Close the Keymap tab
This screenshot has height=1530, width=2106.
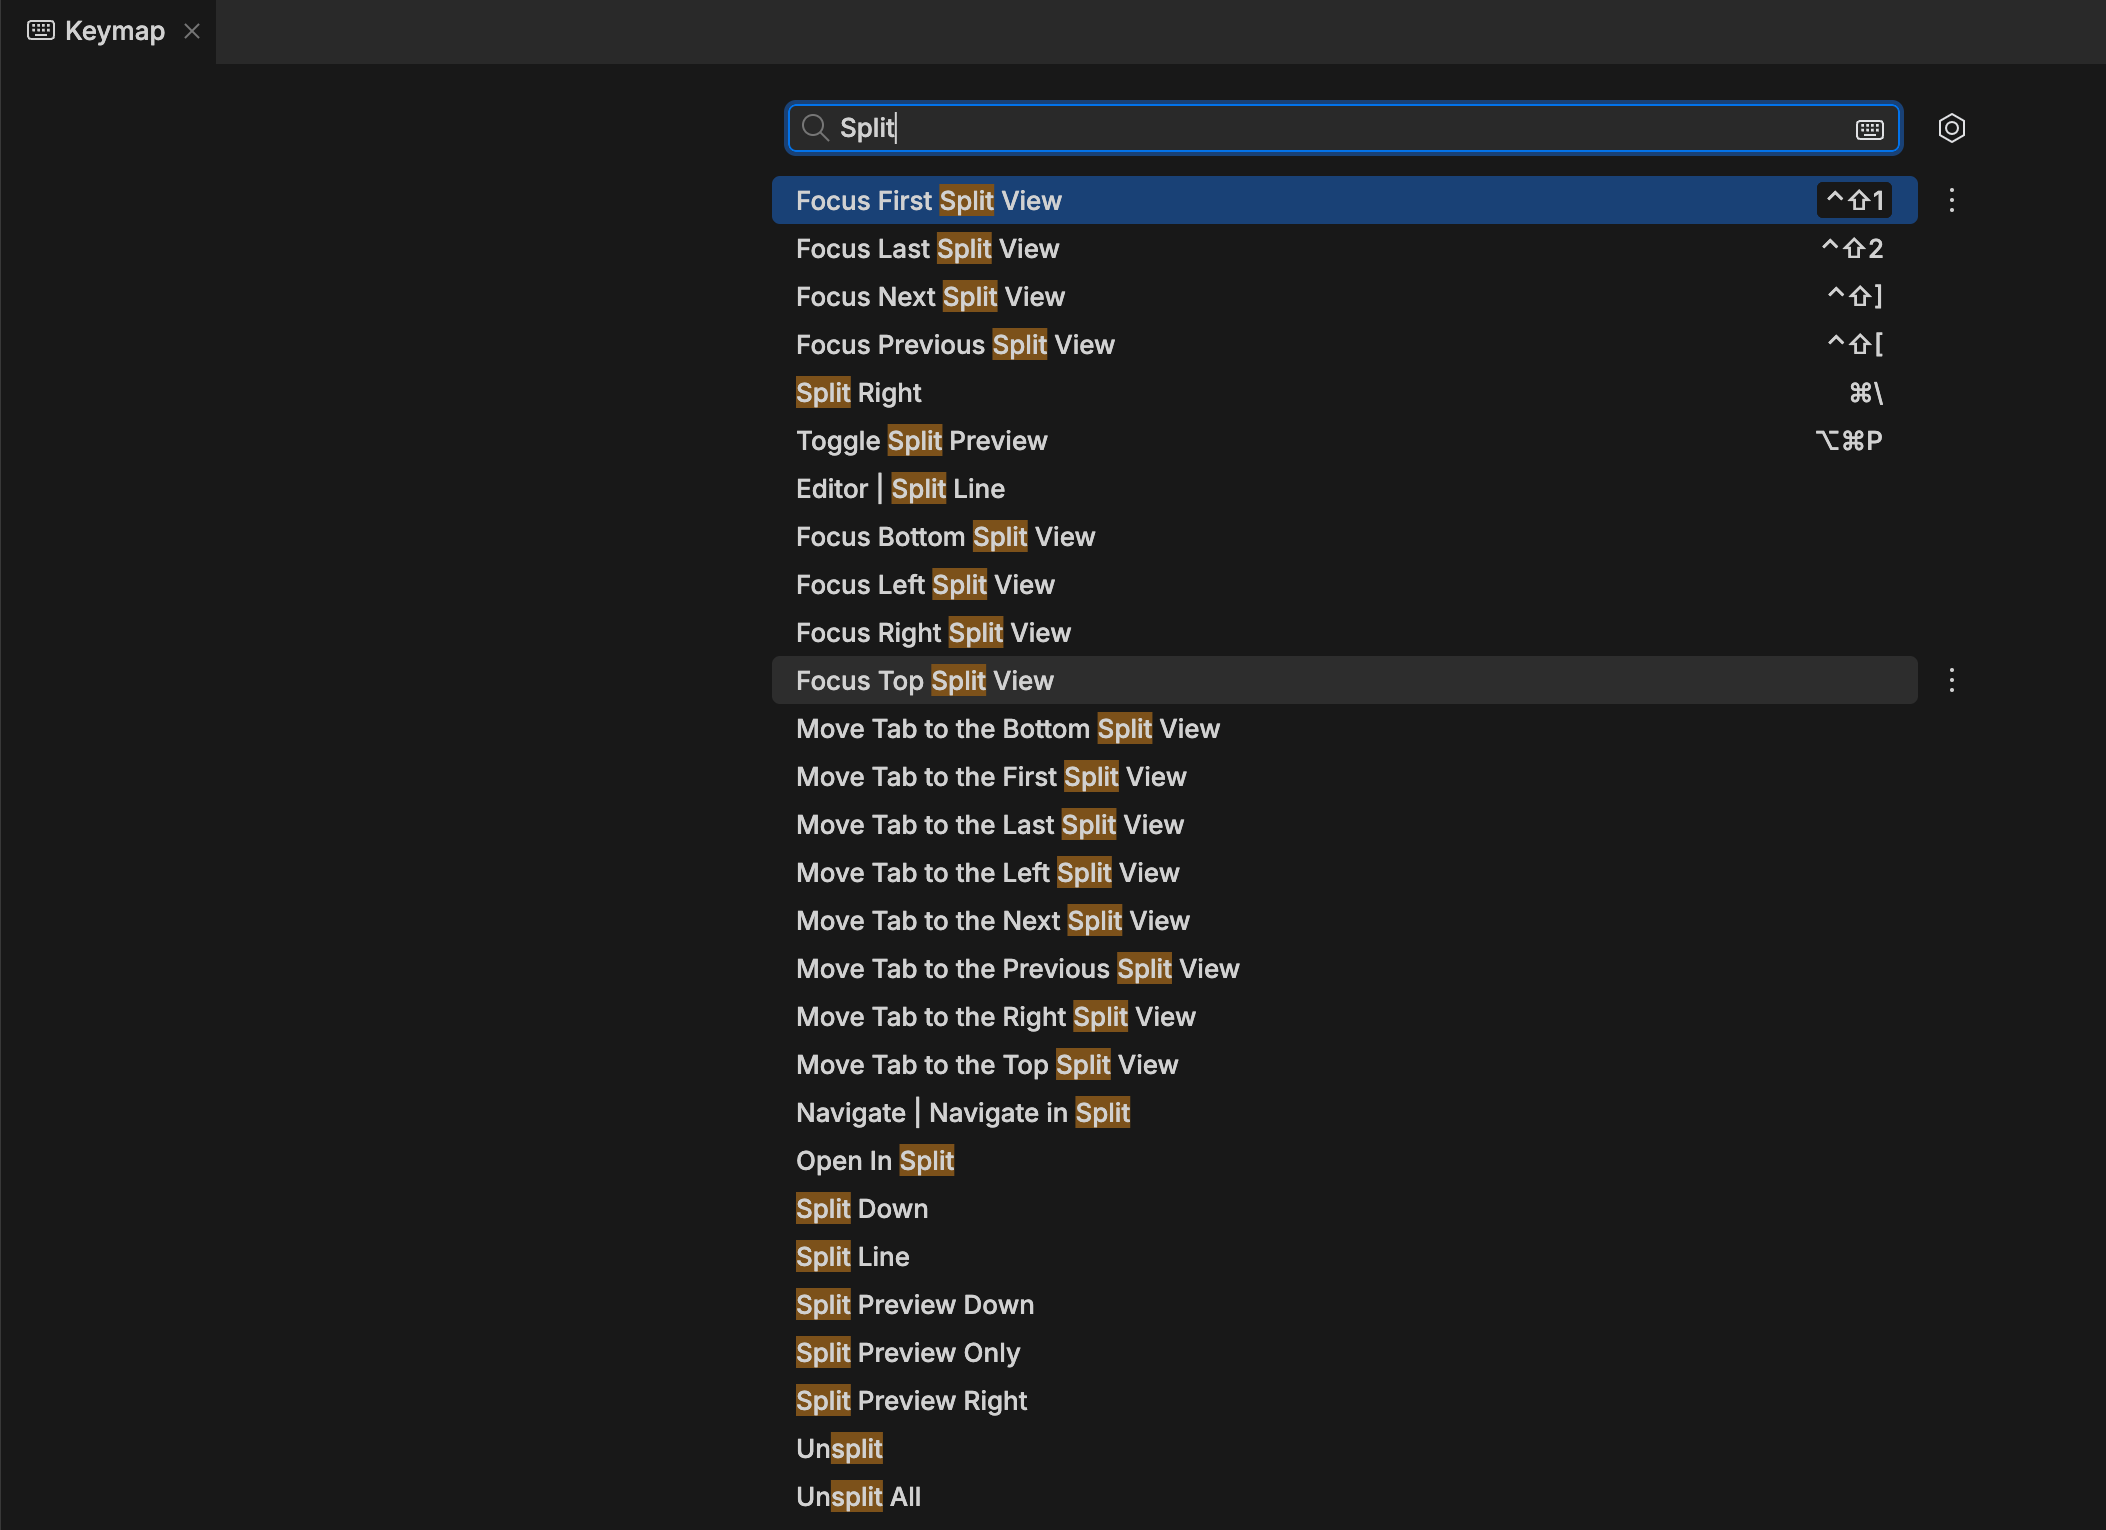click(x=192, y=30)
